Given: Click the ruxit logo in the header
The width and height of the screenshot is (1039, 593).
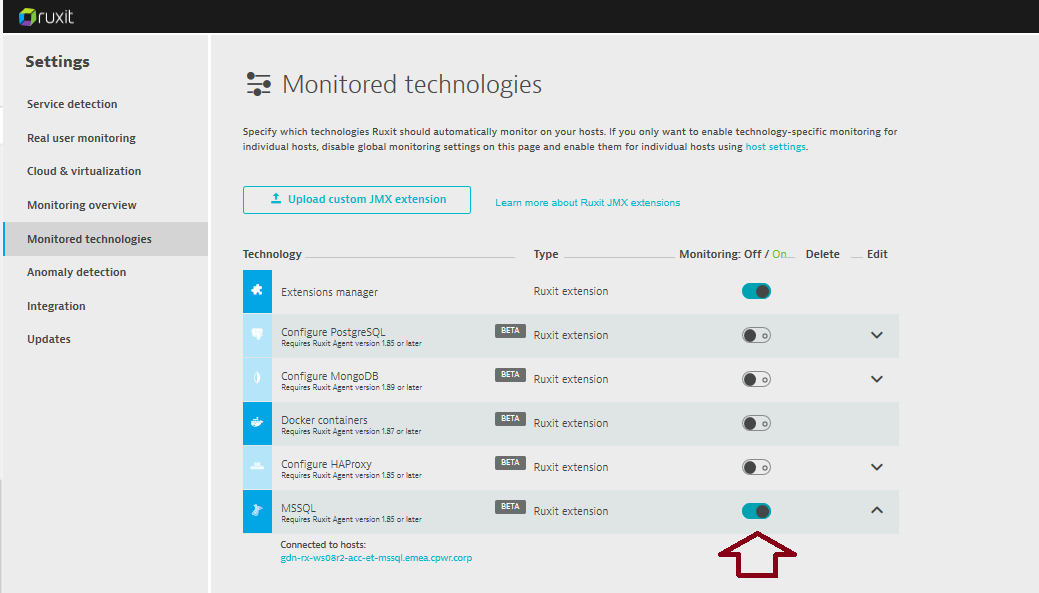Looking at the screenshot, I should (46, 17).
